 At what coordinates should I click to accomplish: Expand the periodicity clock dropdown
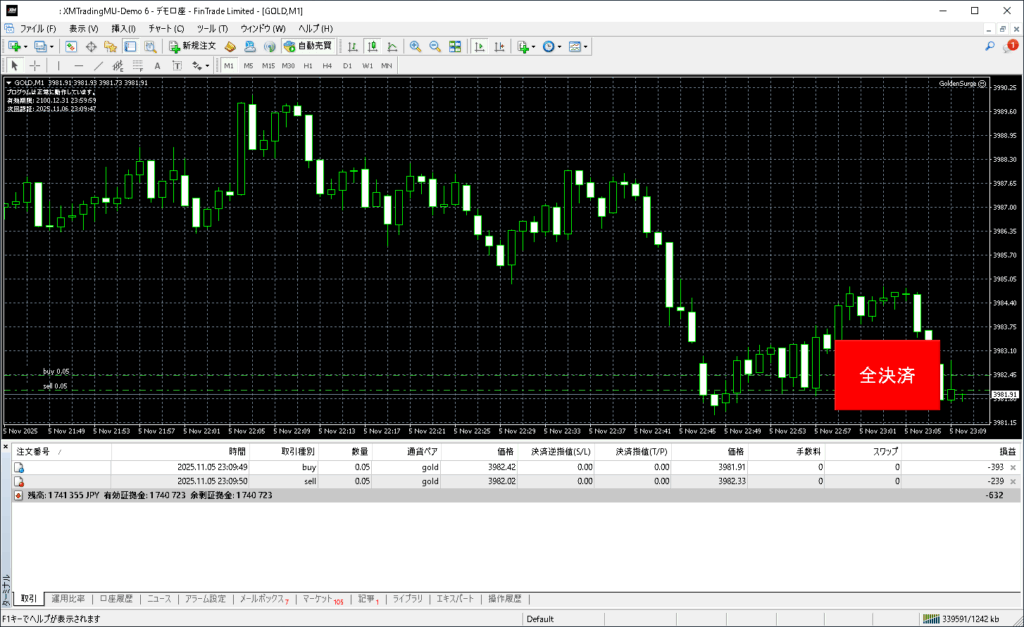pos(561,46)
